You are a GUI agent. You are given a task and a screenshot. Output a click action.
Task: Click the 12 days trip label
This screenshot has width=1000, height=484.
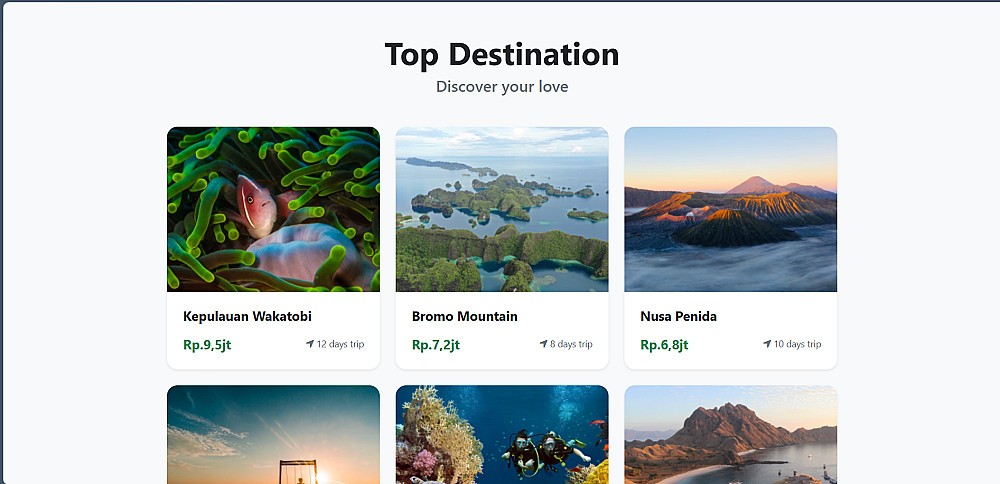(x=340, y=344)
